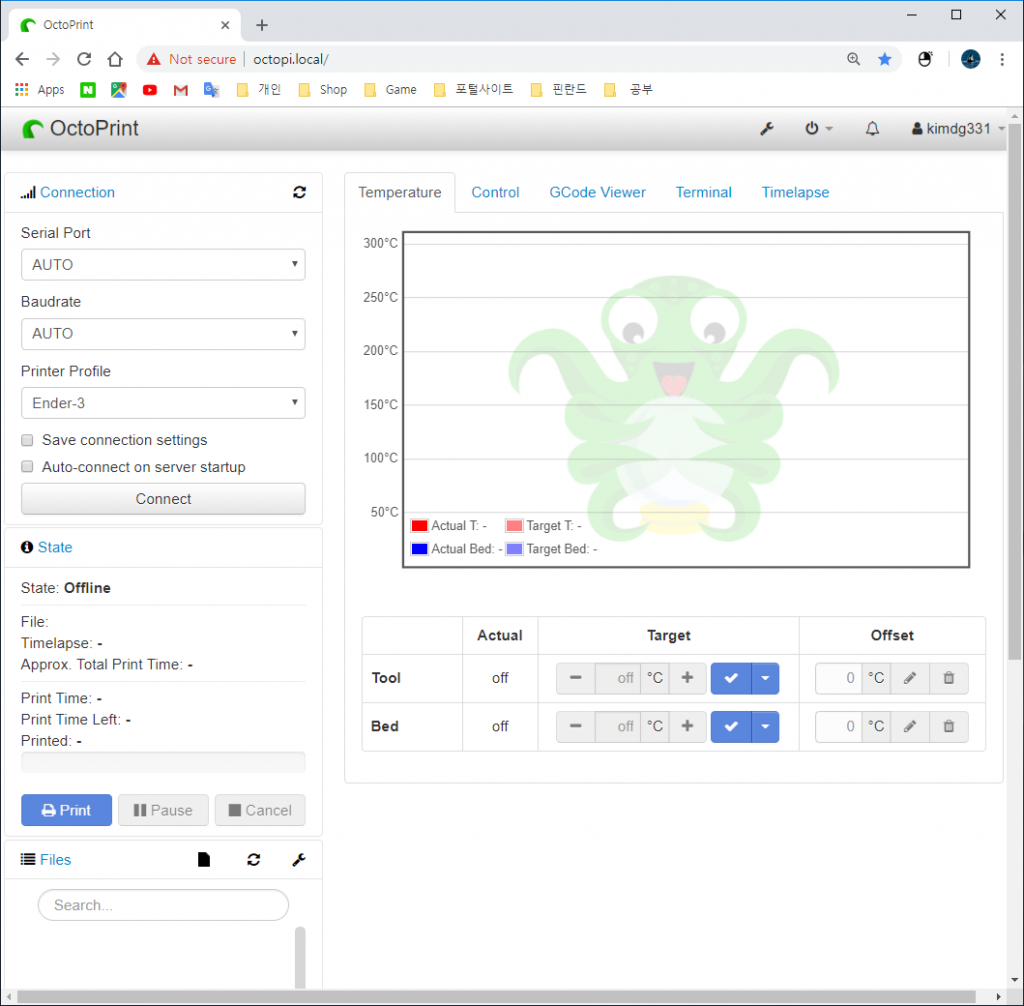1024x1006 pixels.
Task: Decrease Tool target temperature with minus
Action: point(575,678)
